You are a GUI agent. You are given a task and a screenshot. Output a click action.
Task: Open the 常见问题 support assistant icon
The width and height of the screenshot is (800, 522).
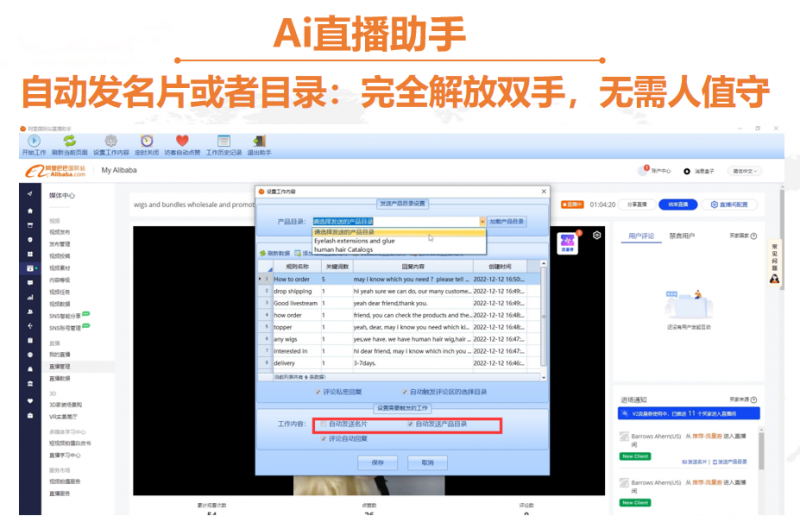pyautogui.click(x=774, y=263)
